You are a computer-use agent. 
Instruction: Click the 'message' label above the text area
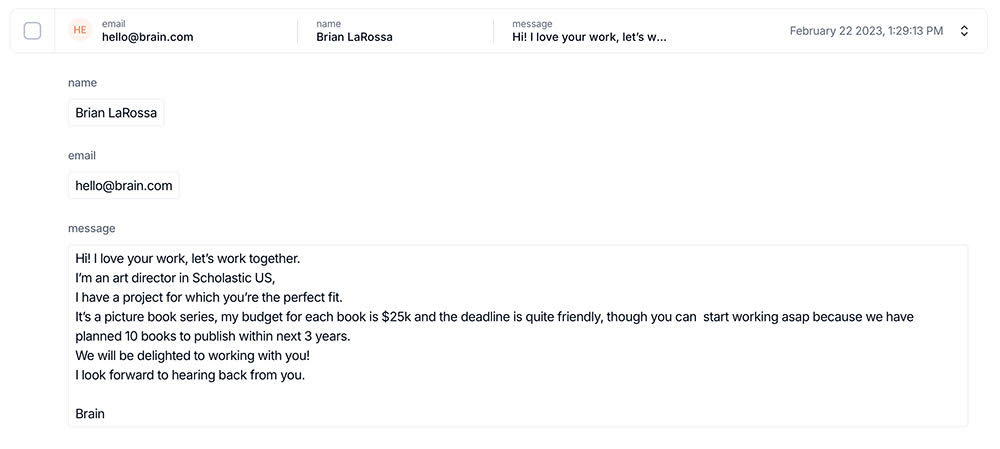click(91, 229)
